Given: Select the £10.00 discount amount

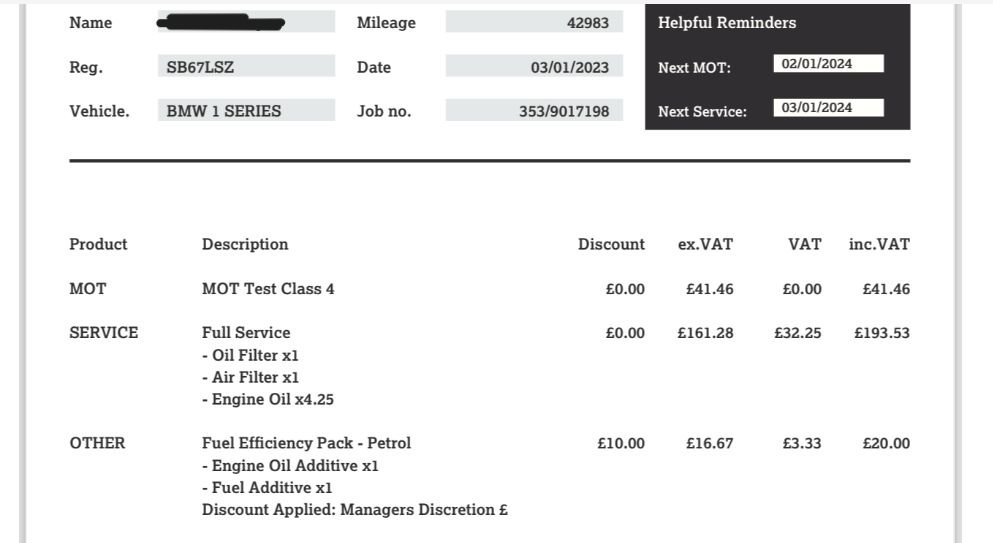Looking at the screenshot, I should pyautogui.click(x=621, y=444).
